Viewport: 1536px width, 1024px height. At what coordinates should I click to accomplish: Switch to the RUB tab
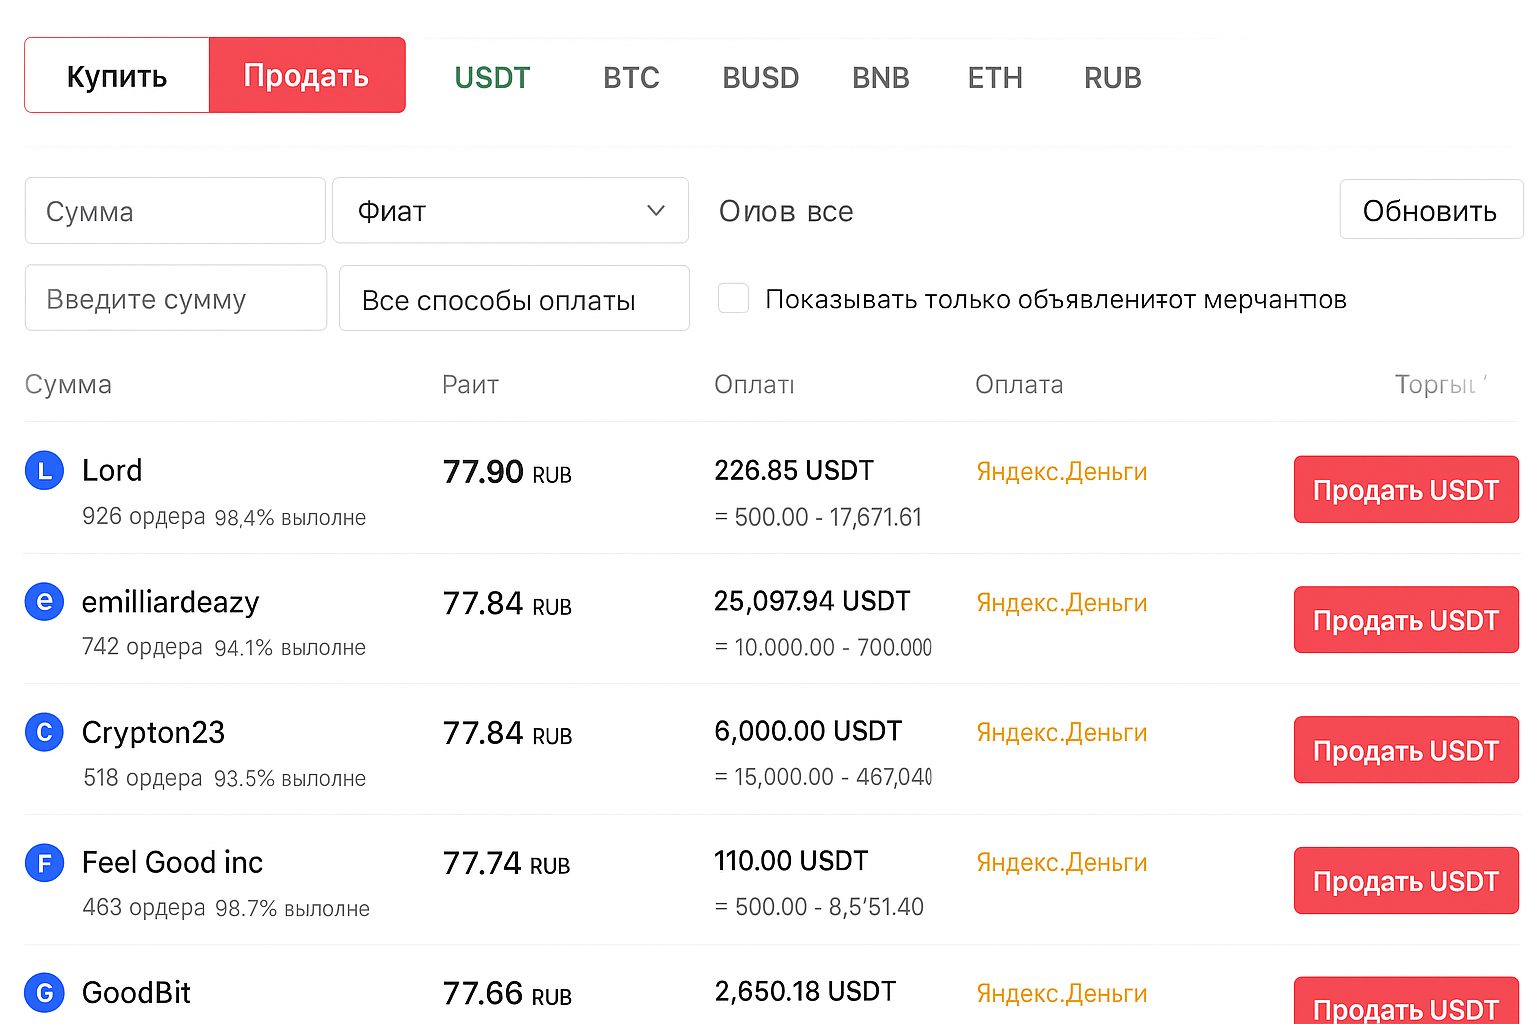coord(1112,77)
